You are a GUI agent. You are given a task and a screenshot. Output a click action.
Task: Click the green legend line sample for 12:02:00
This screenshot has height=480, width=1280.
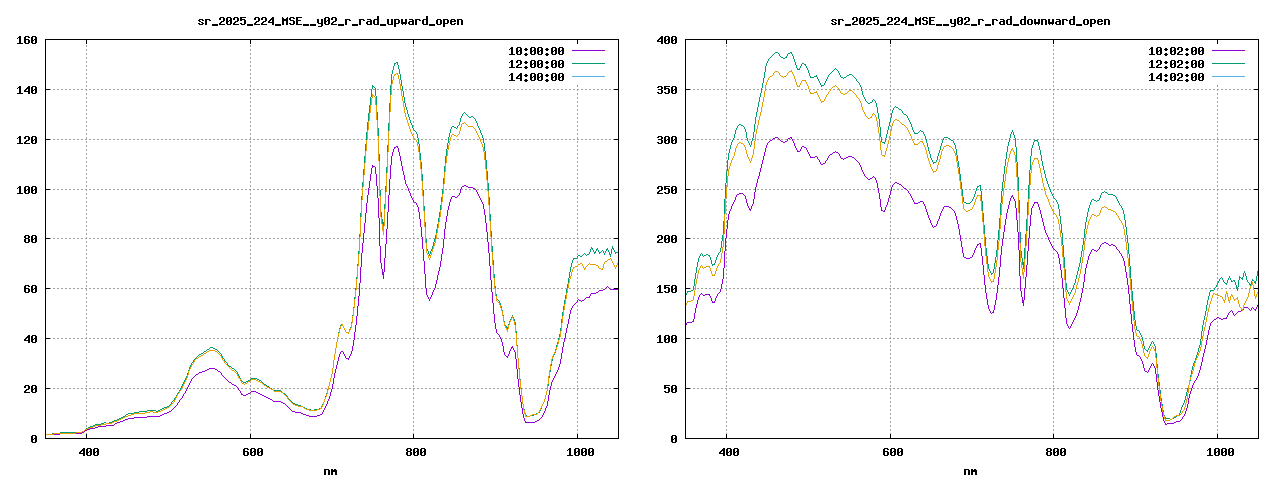(x=1228, y=64)
